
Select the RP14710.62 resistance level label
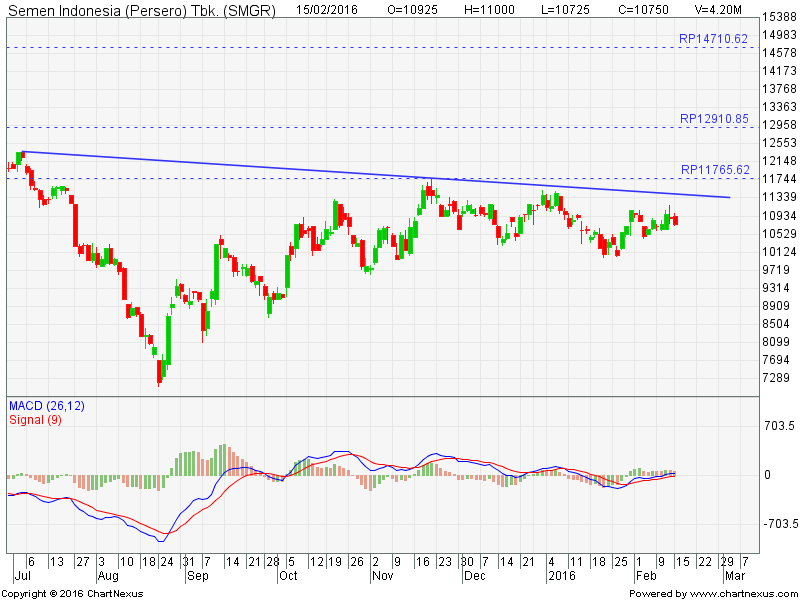(713, 39)
